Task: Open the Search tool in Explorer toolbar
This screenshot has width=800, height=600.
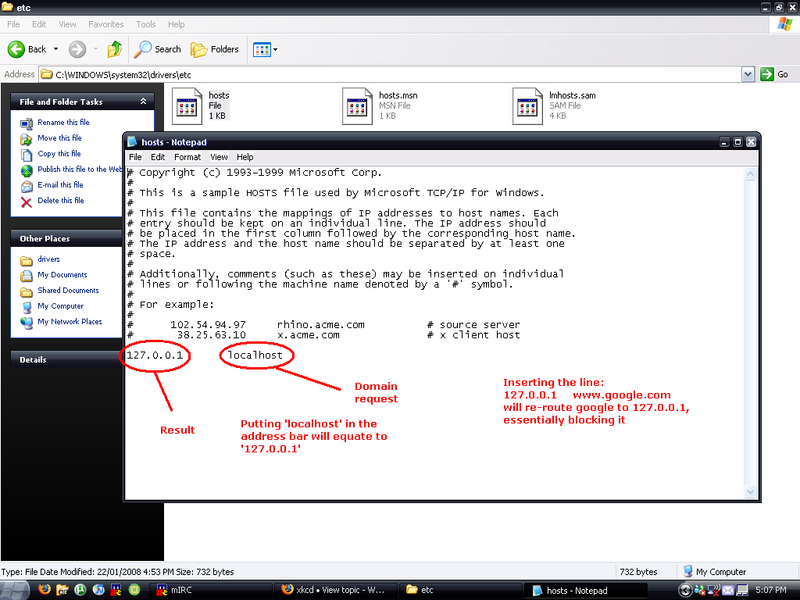Action: point(157,49)
